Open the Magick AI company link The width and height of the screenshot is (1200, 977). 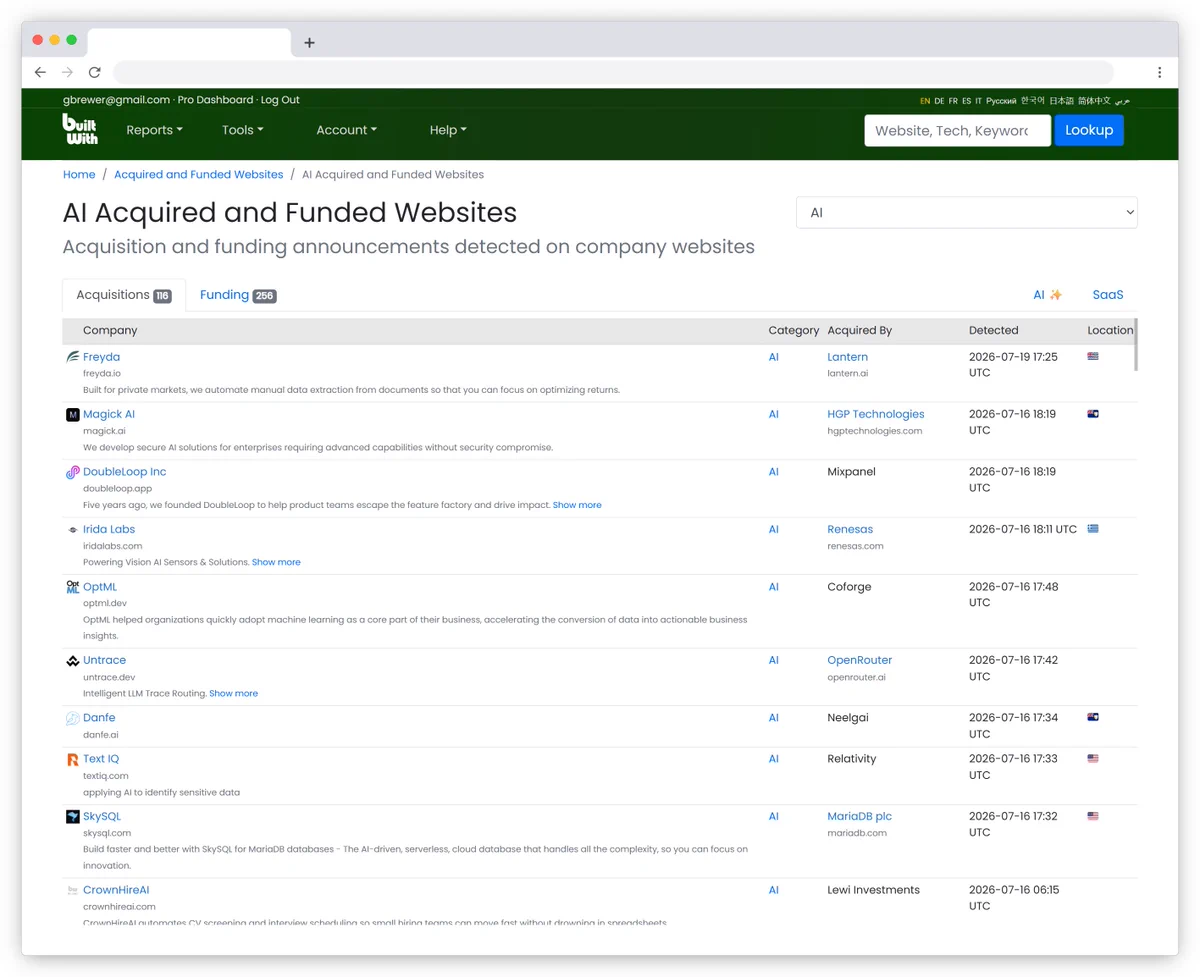[109, 414]
